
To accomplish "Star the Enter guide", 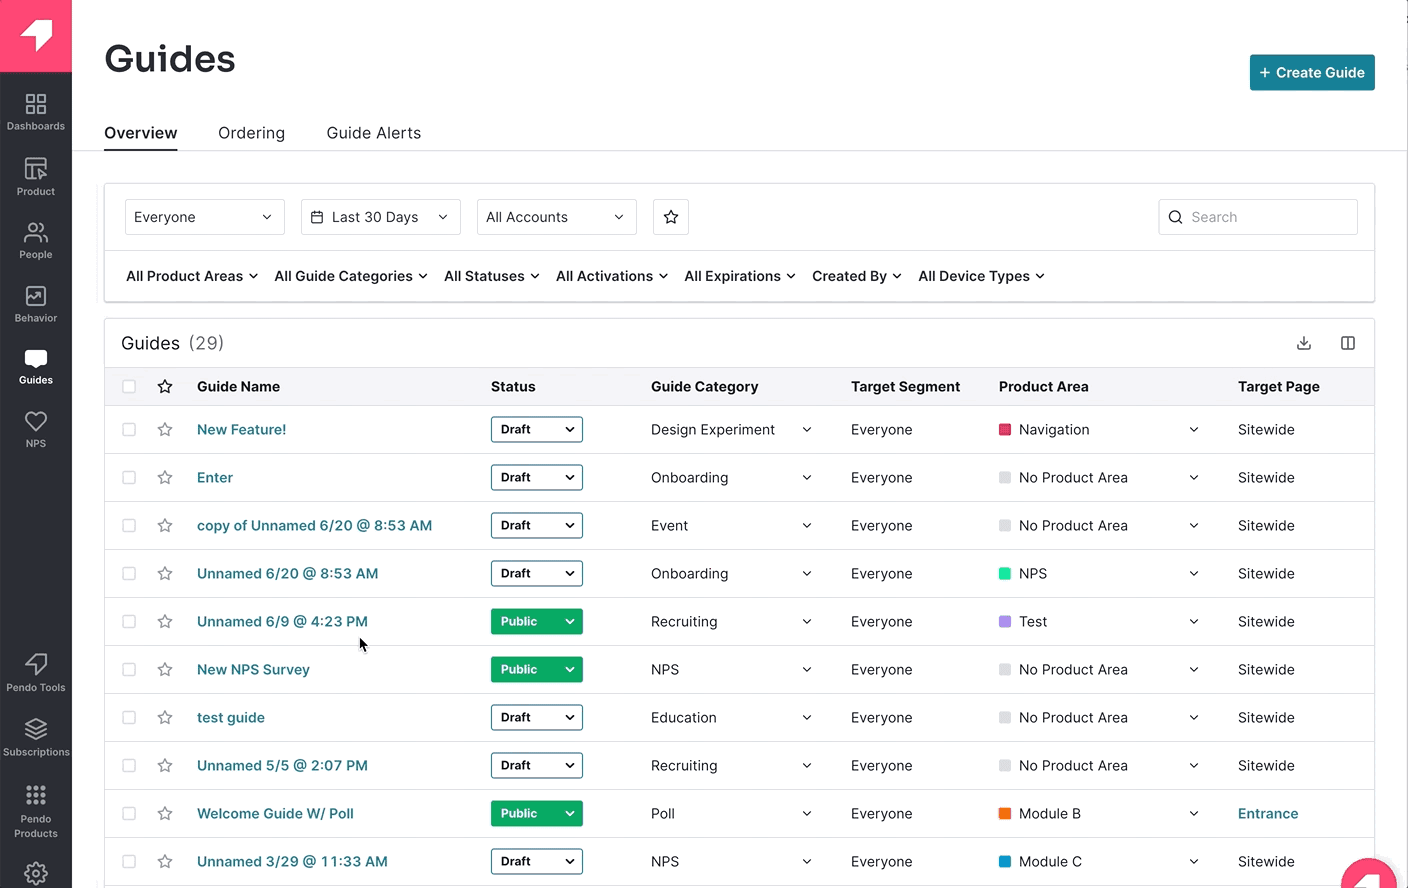I will pos(165,478).
